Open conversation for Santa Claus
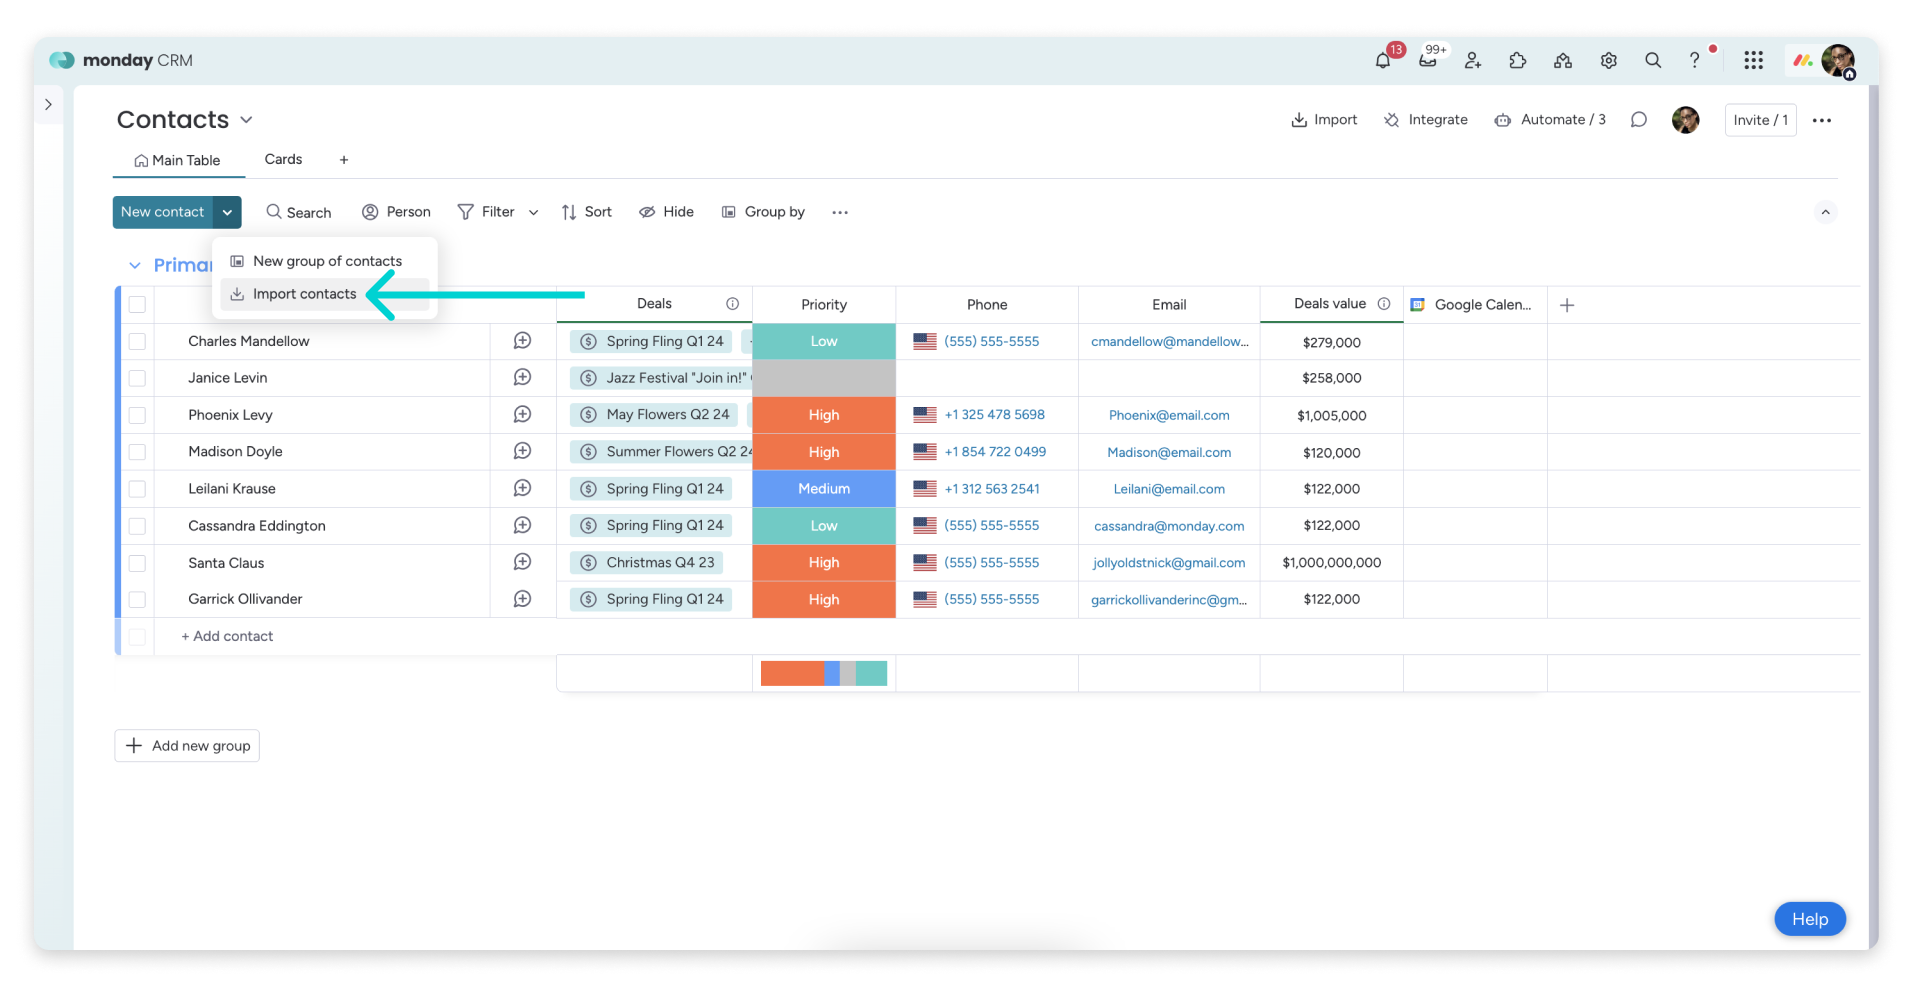 click(522, 562)
